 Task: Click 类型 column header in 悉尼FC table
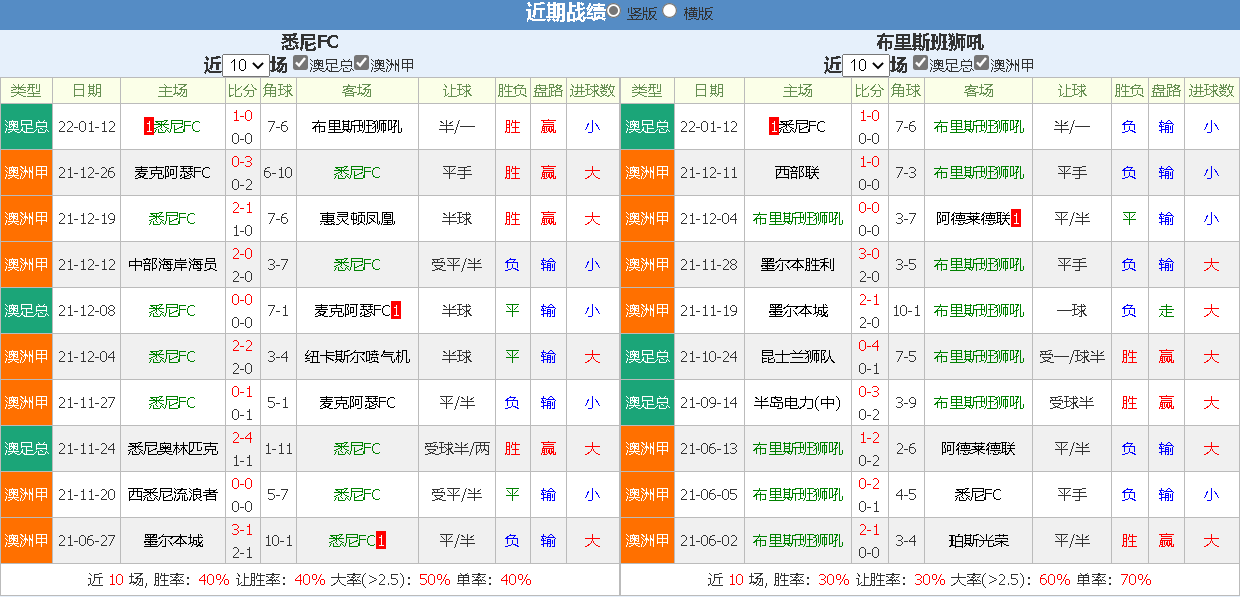coord(26,91)
